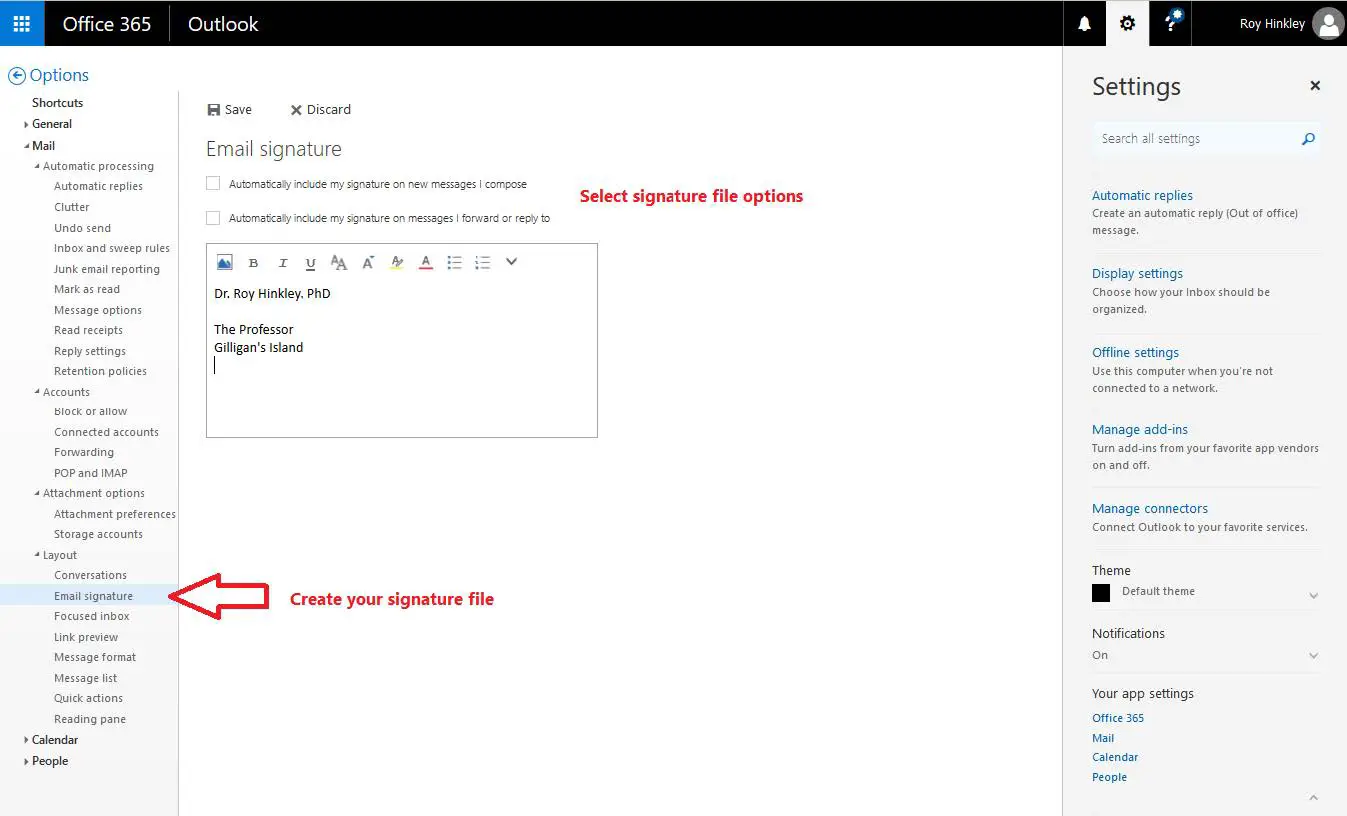Screen dimensions: 1347x816
Task: Enable signature on new messages I compose
Action: coord(213,183)
